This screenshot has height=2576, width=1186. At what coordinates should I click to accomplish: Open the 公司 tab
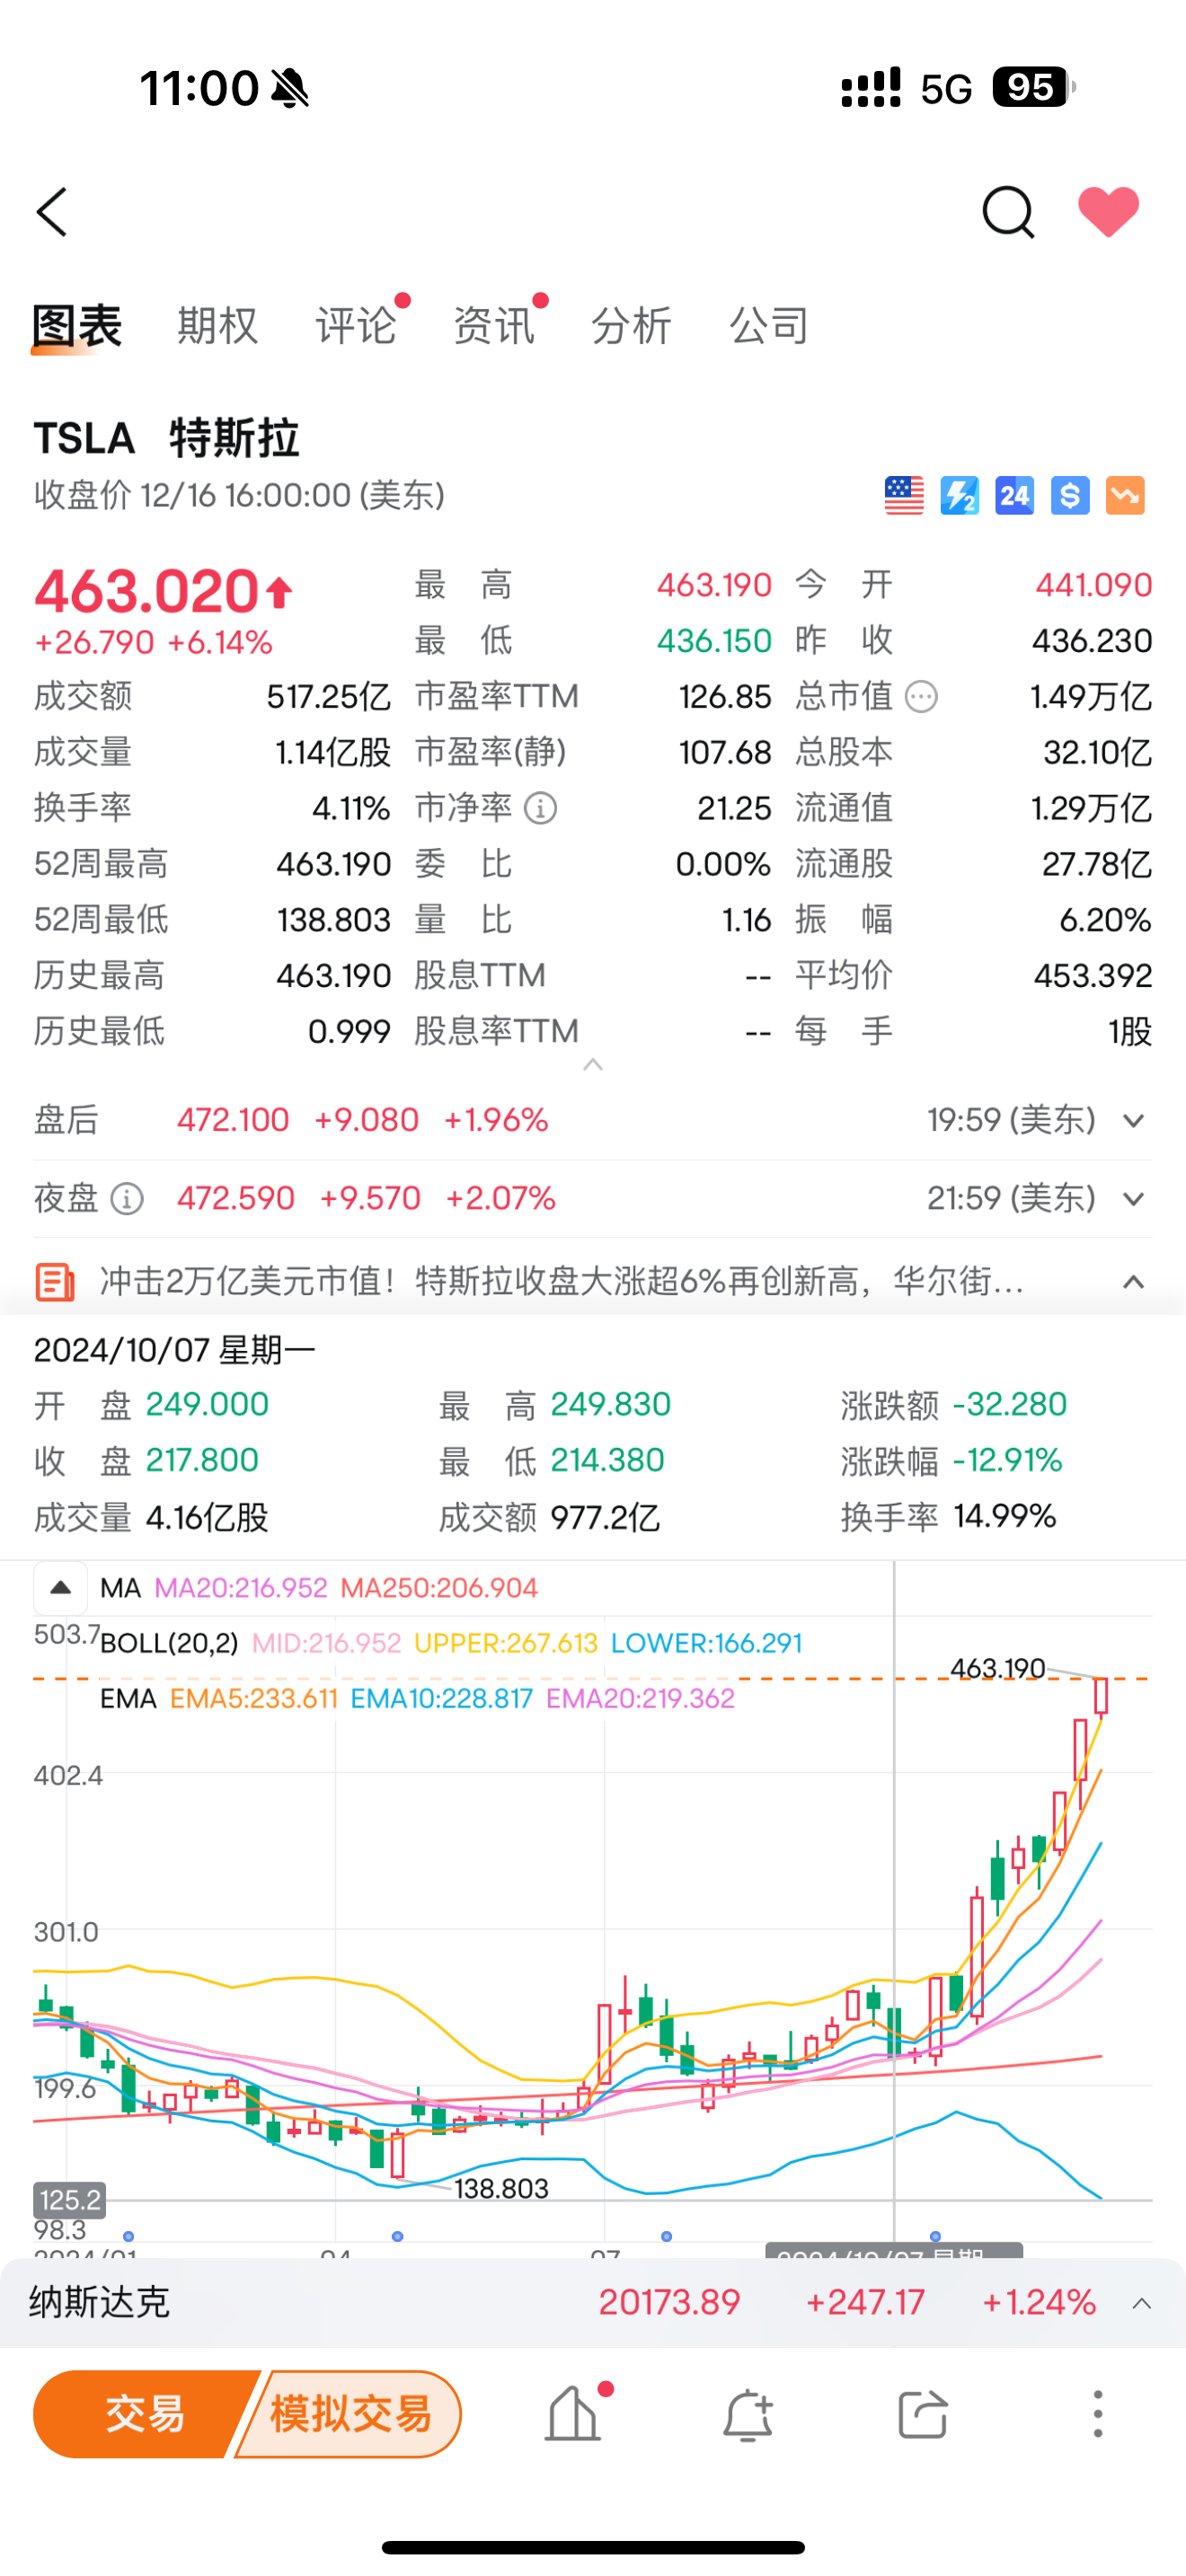tap(769, 326)
